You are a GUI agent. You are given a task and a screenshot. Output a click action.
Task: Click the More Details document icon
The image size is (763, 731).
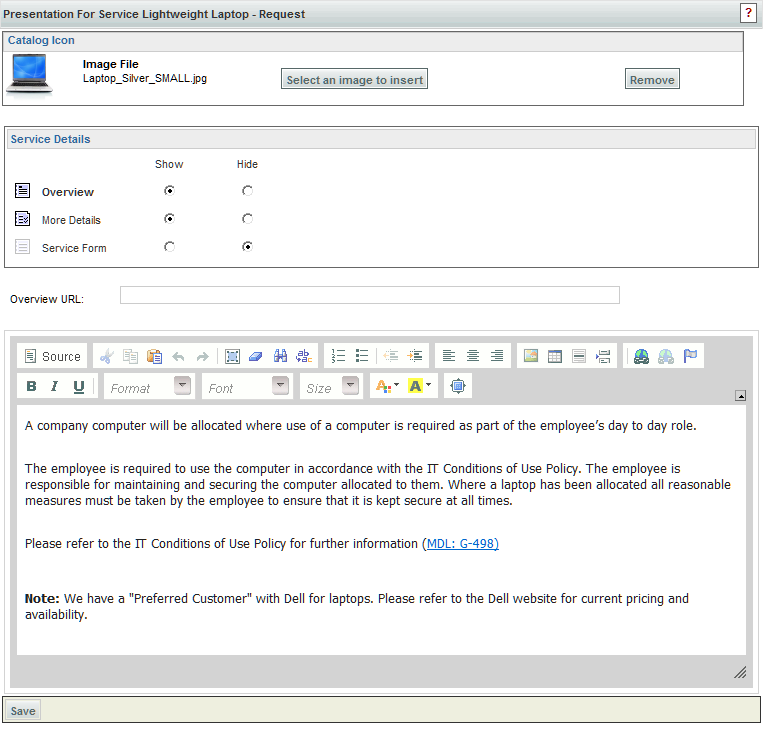[22, 219]
